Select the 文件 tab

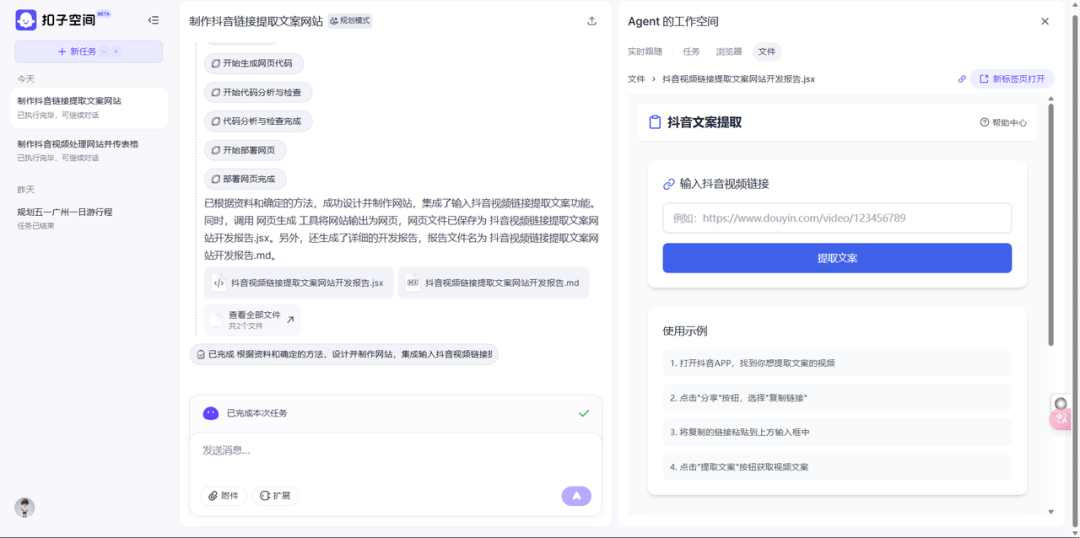coord(767,52)
